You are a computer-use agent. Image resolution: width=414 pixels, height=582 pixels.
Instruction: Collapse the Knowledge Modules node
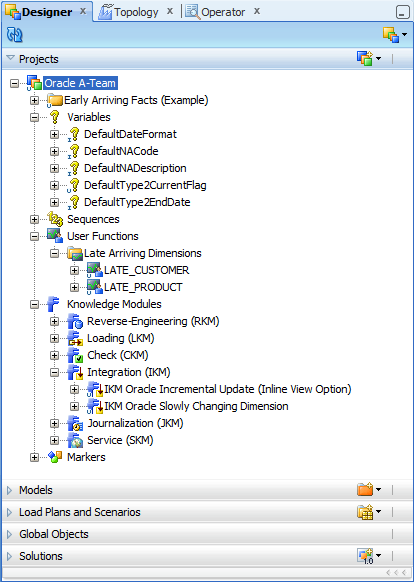(34, 304)
